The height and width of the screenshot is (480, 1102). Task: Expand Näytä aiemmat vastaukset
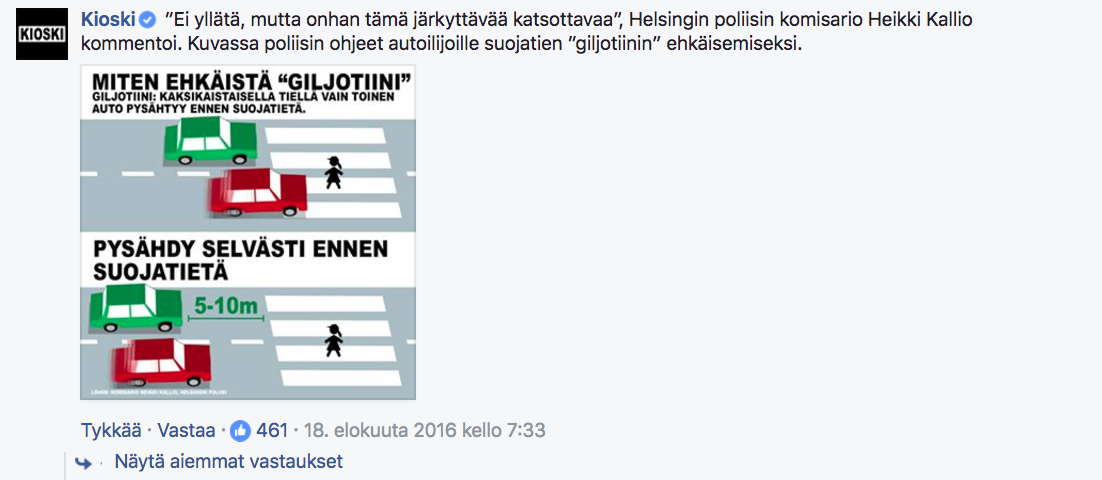coord(228,462)
